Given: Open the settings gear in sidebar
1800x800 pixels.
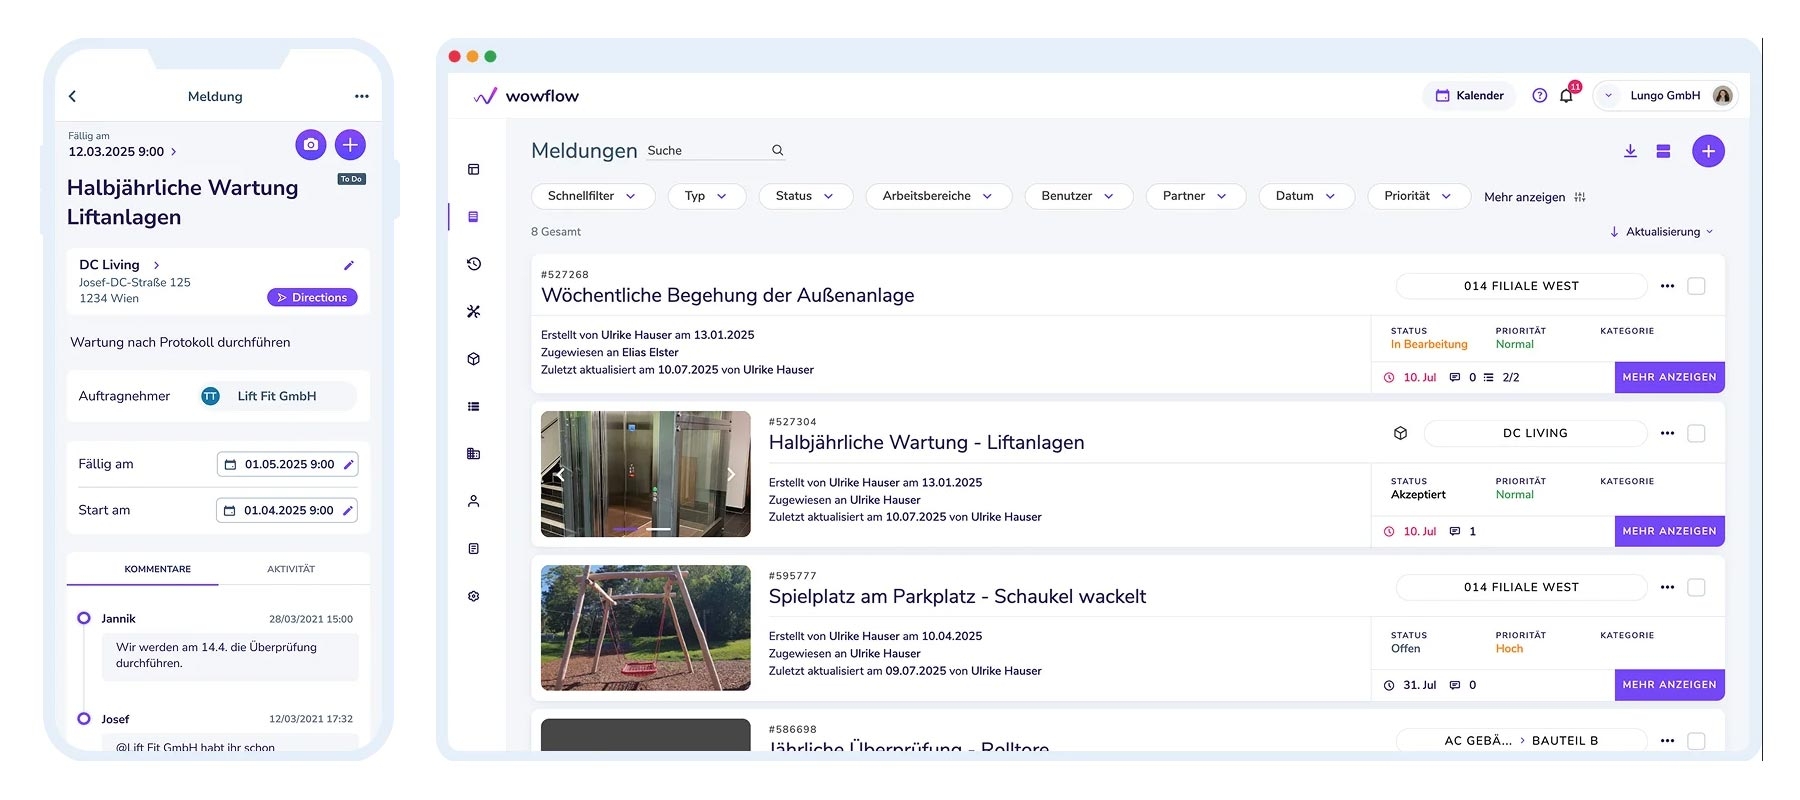Looking at the screenshot, I should tap(474, 596).
